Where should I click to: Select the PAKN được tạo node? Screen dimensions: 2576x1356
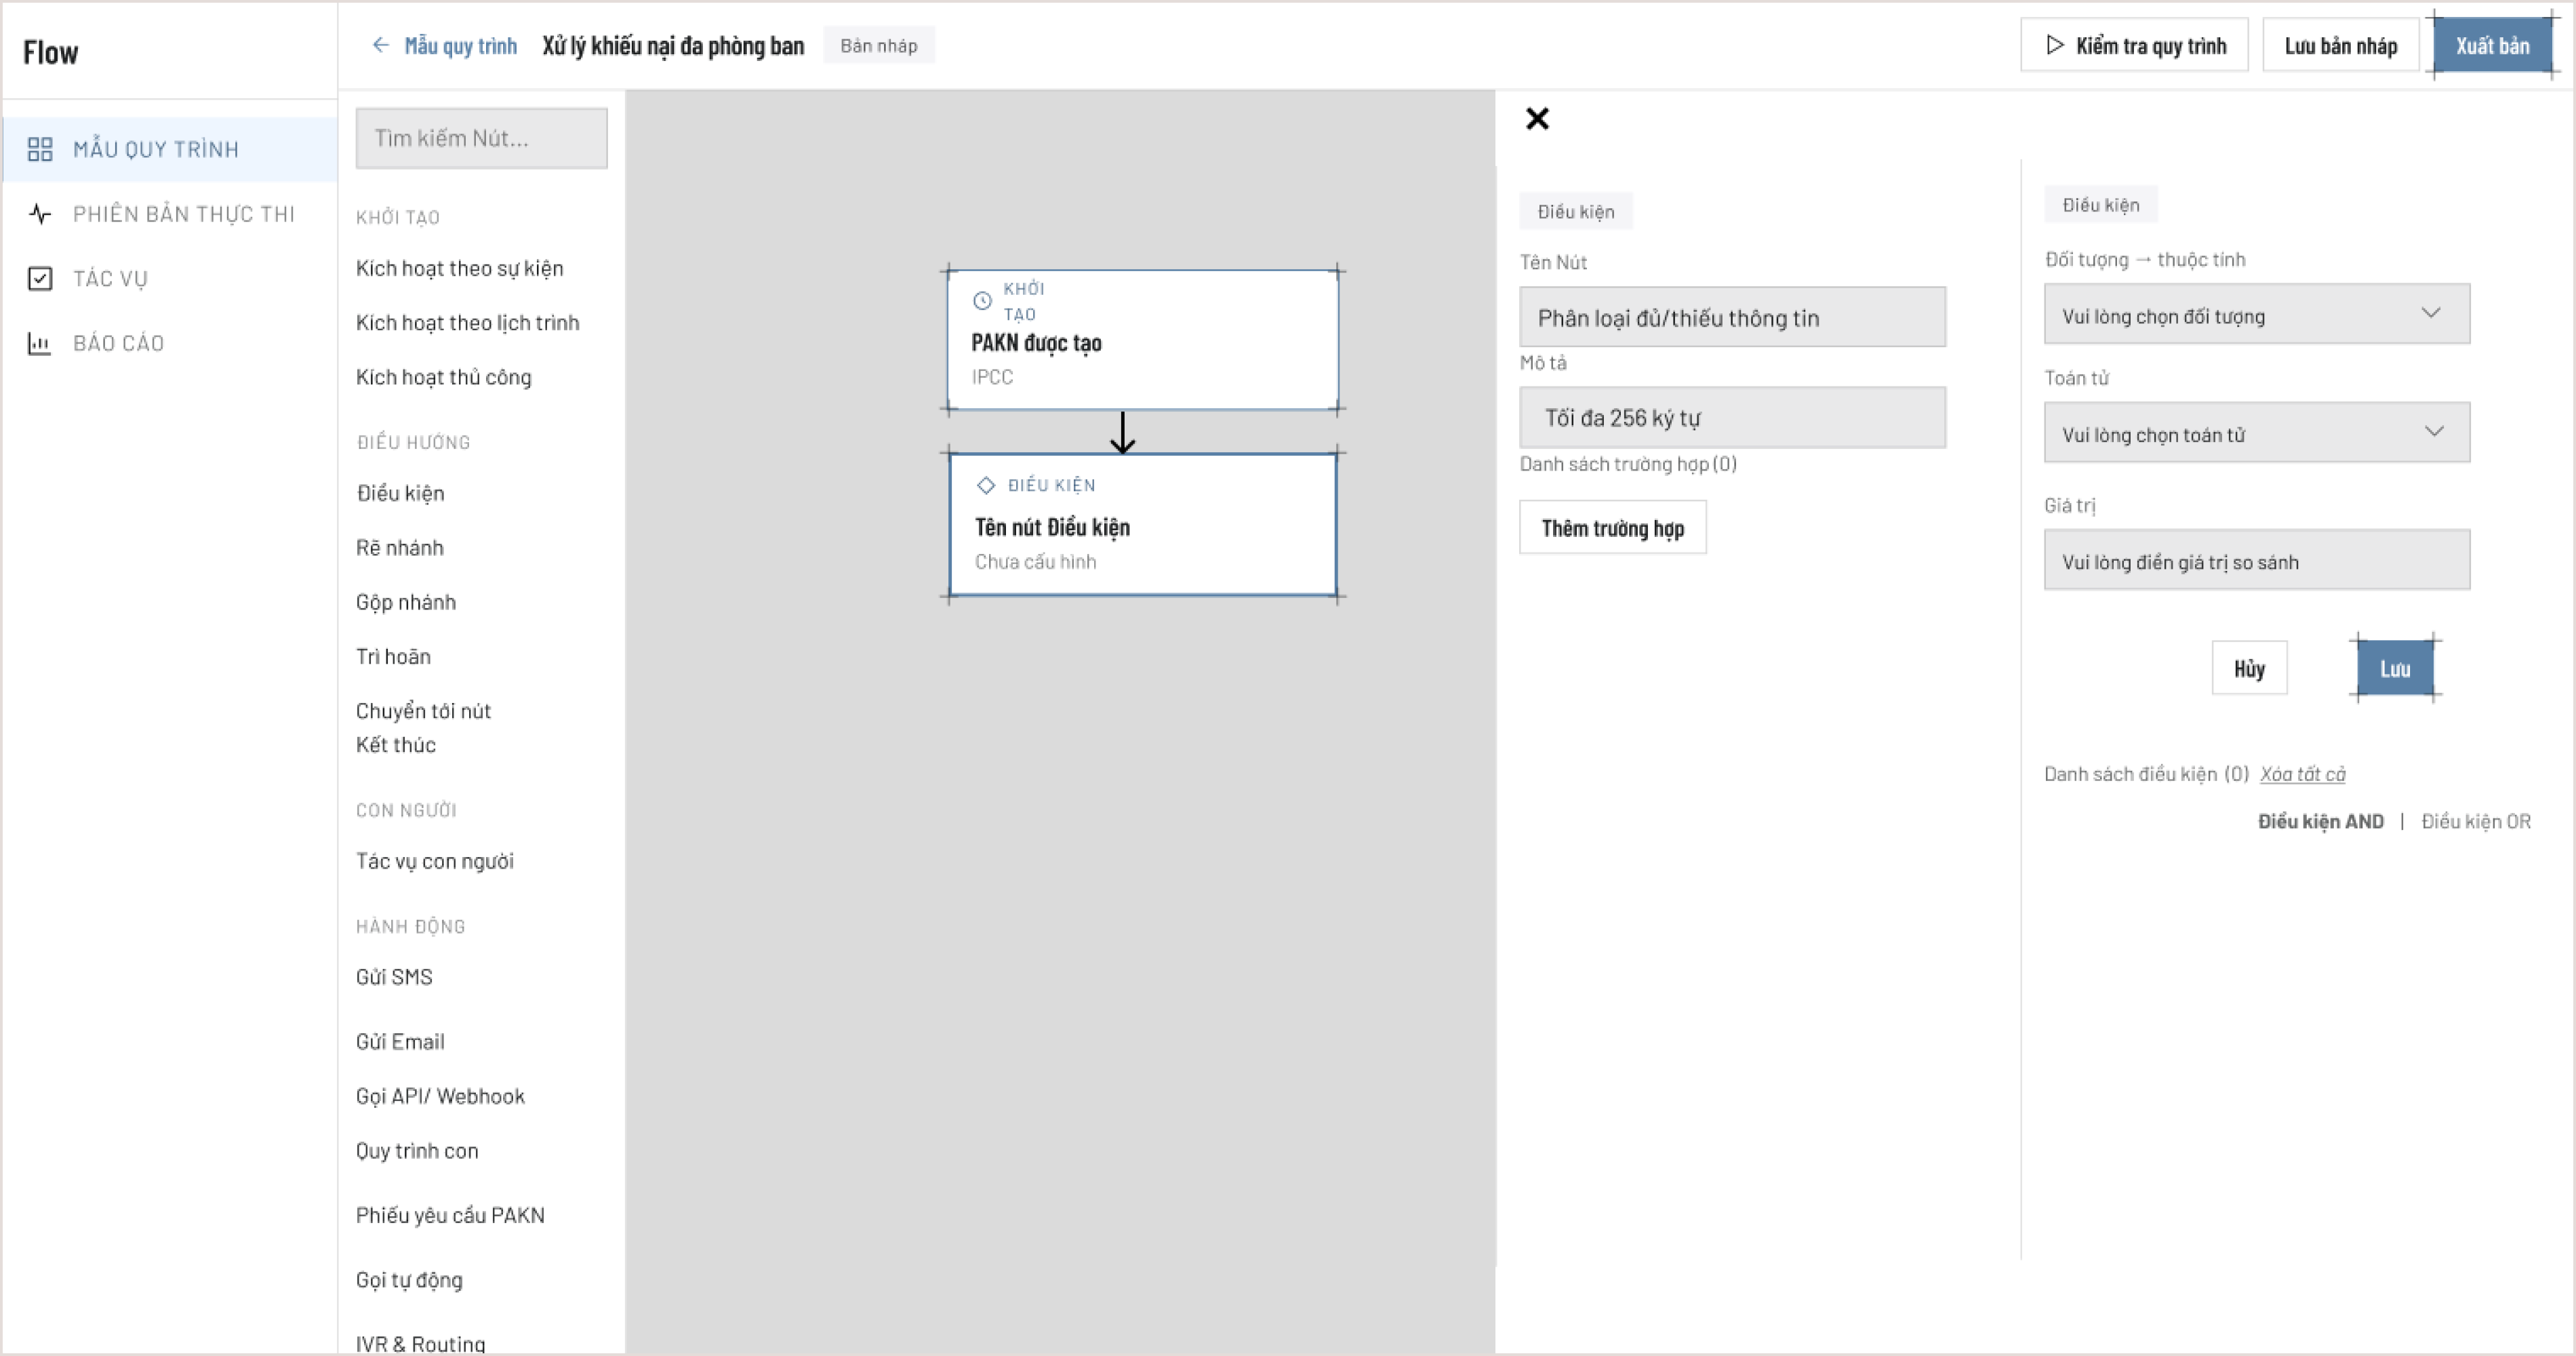[x=1142, y=340]
